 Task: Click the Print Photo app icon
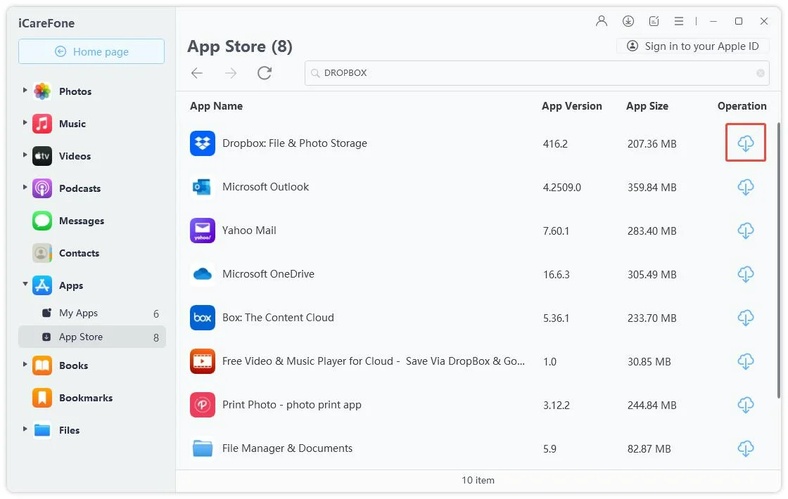(x=203, y=405)
